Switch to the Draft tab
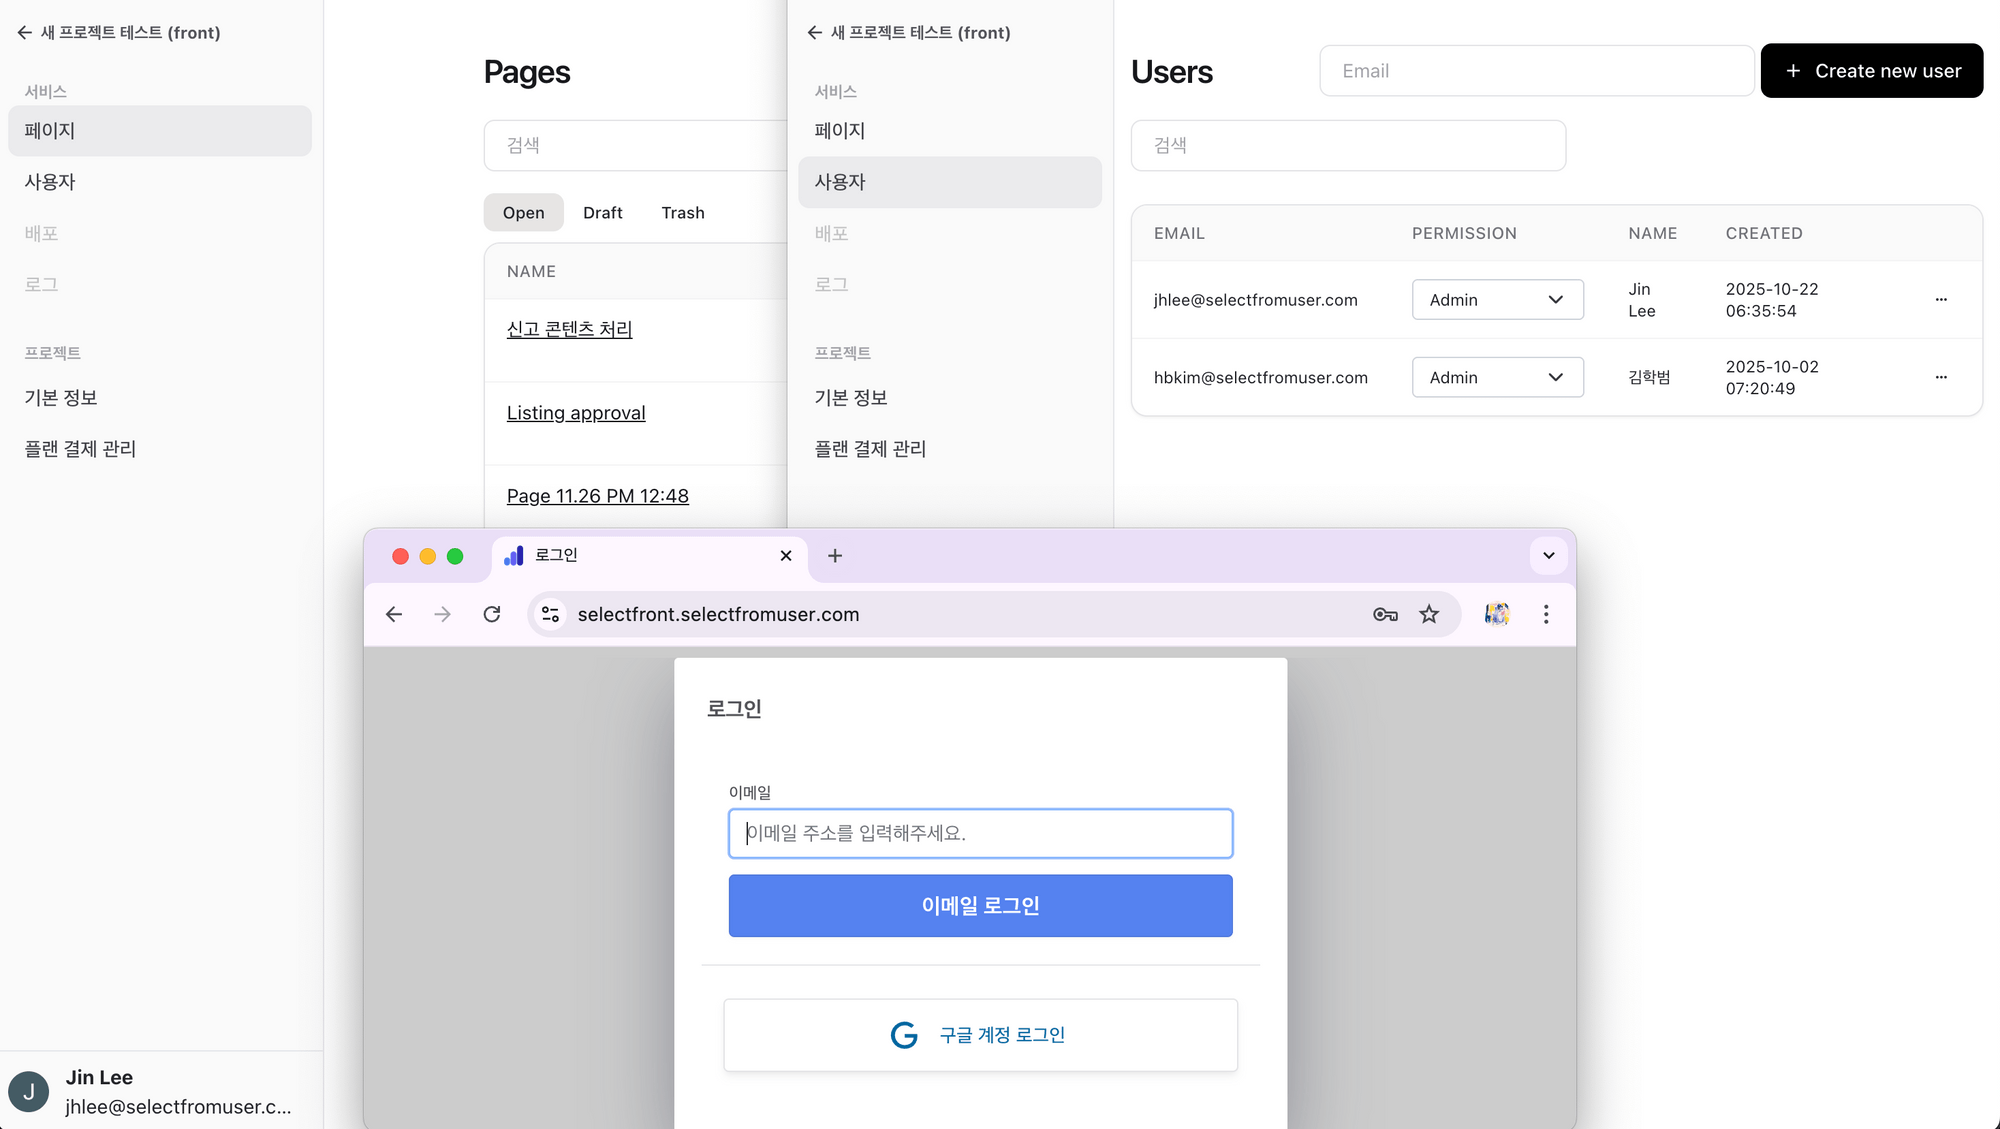The height and width of the screenshot is (1129, 2000). tap(602, 213)
